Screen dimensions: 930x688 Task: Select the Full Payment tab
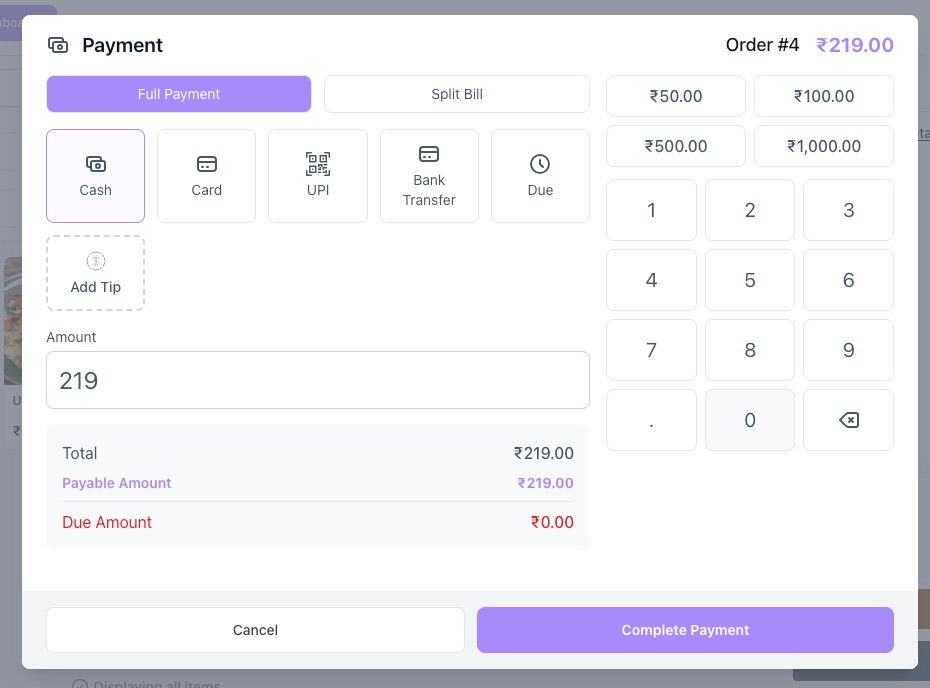[x=178, y=93]
